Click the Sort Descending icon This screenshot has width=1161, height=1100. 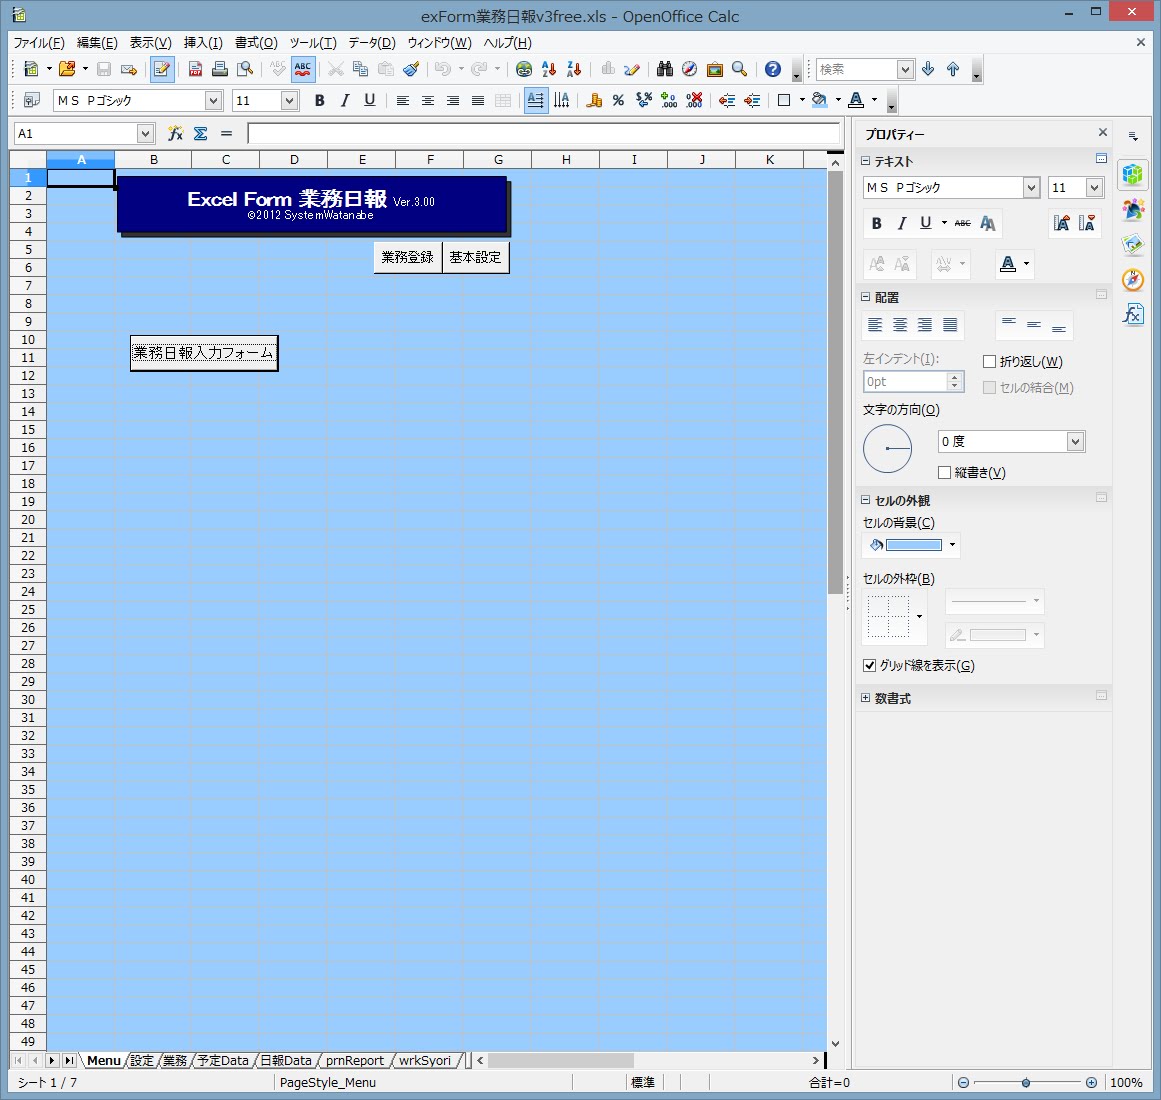click(x=574, y=70)
